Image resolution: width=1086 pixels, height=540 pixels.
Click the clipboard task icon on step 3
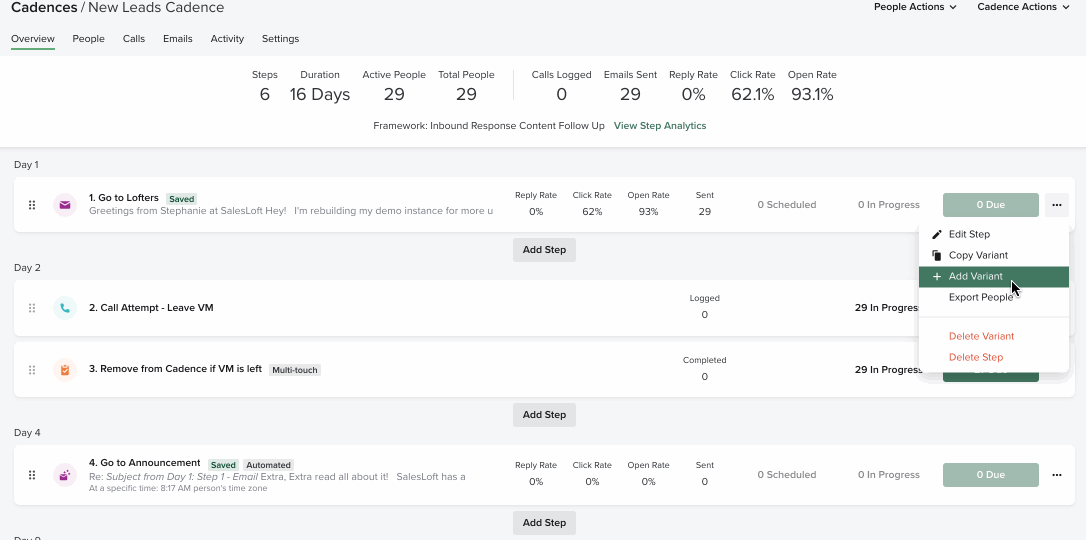point(65,370)
